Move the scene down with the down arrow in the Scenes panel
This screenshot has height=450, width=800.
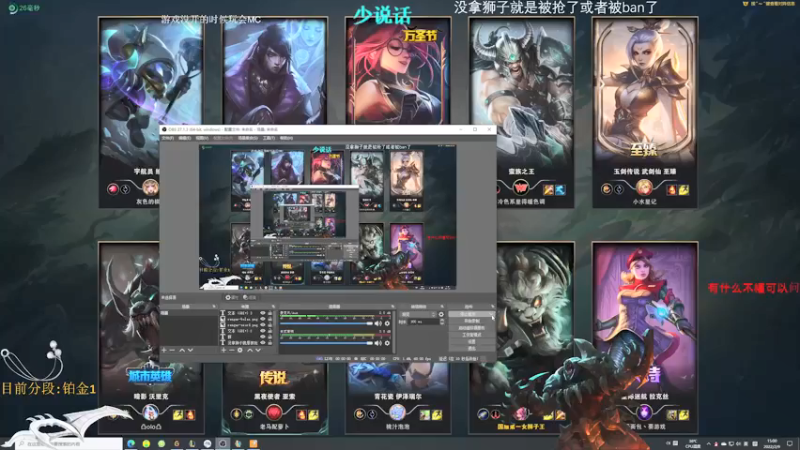pyautogui.click(x=190, y=350)
